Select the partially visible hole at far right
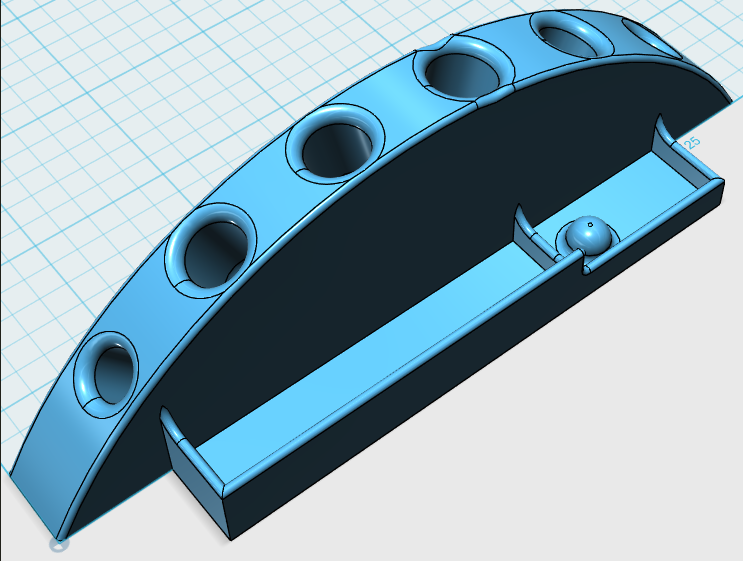This screenshot has width=743, height=561. coord(652,38)
